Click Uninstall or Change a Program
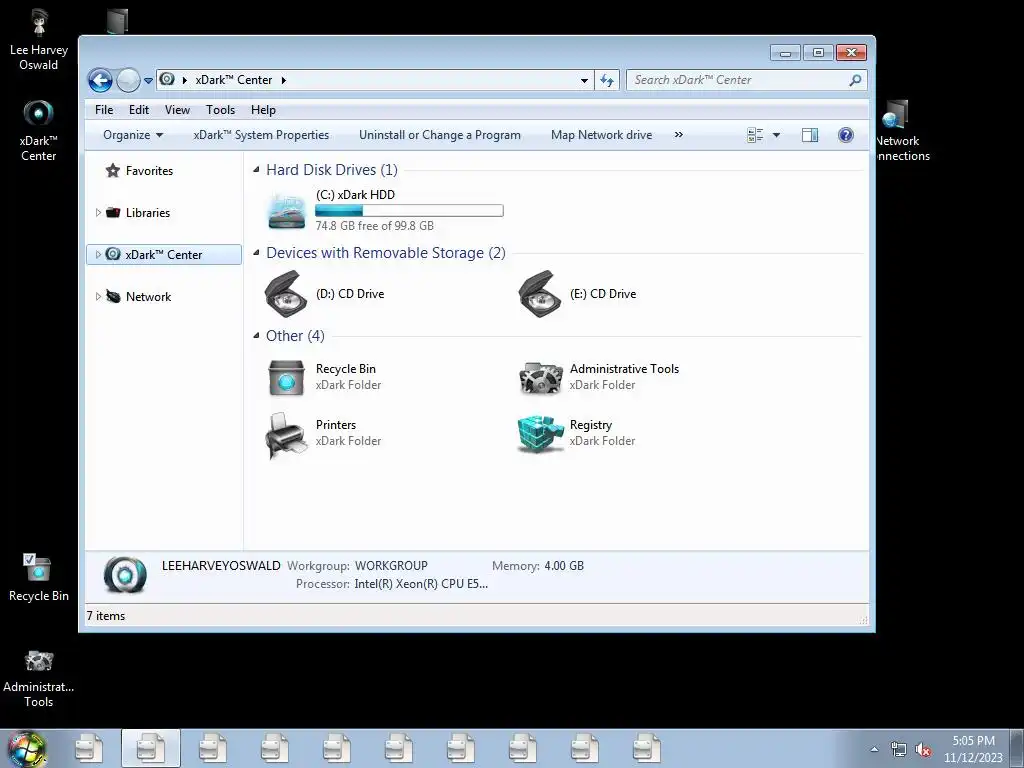 (440, 135)
